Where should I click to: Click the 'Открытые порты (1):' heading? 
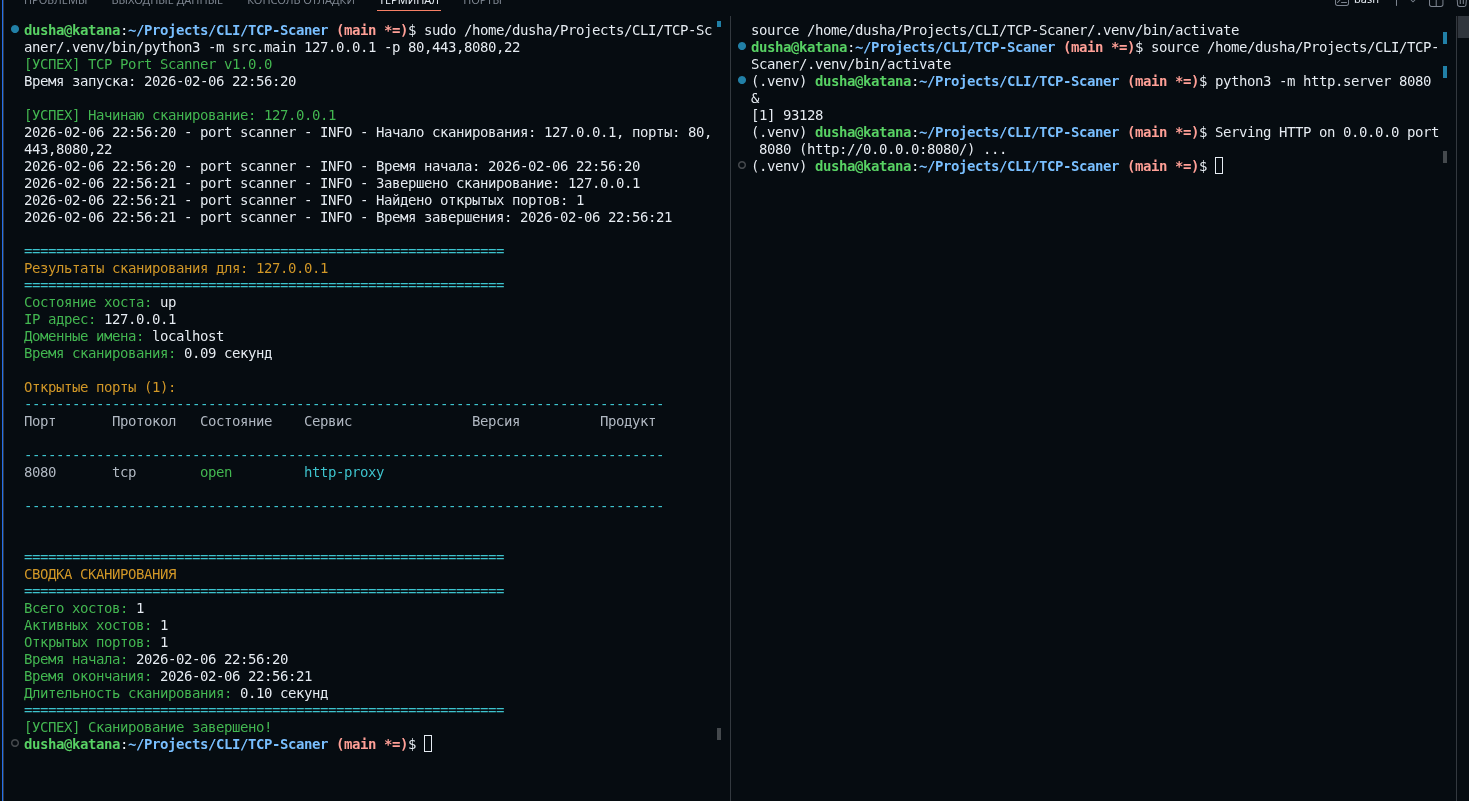pyautogui.click(x=100, y=387)
